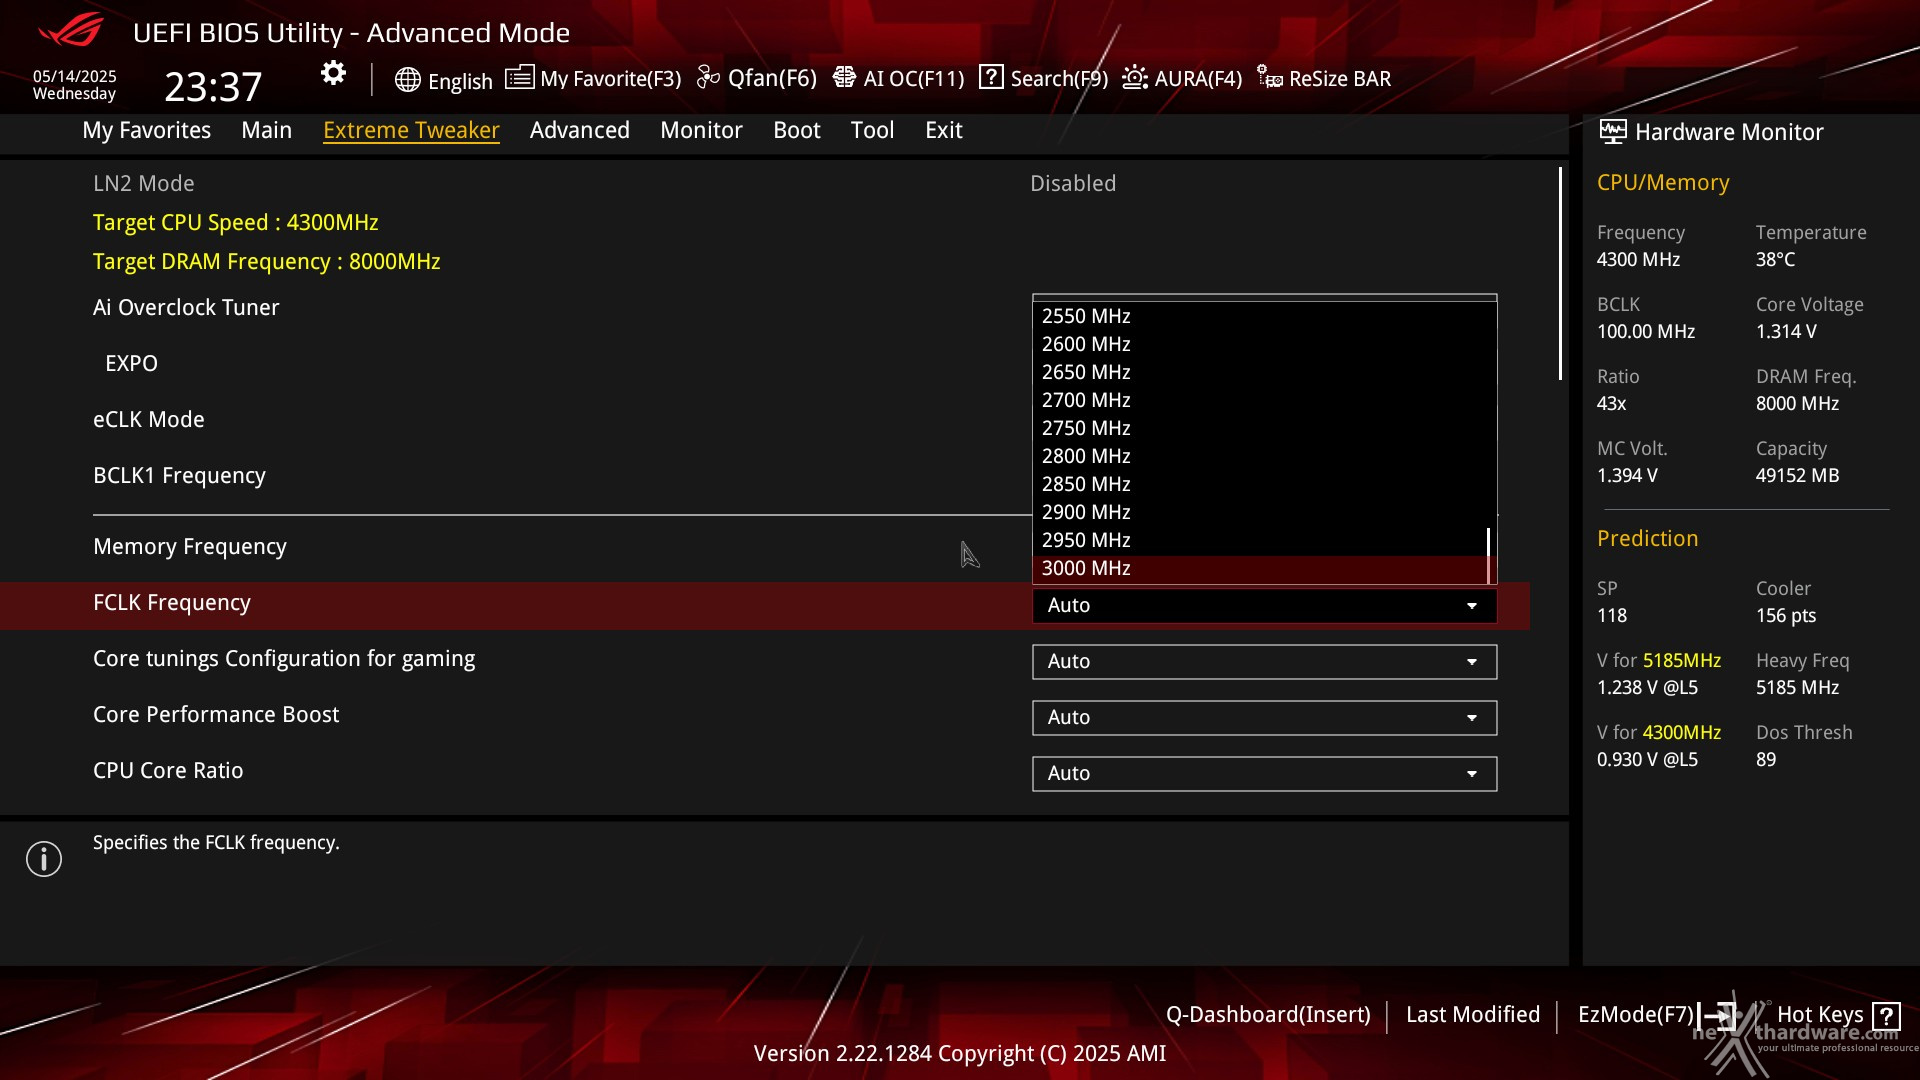Open My Favorites tab
Screen dimensions: 1920x1080
pyautogui.click(x=147, y=130)
